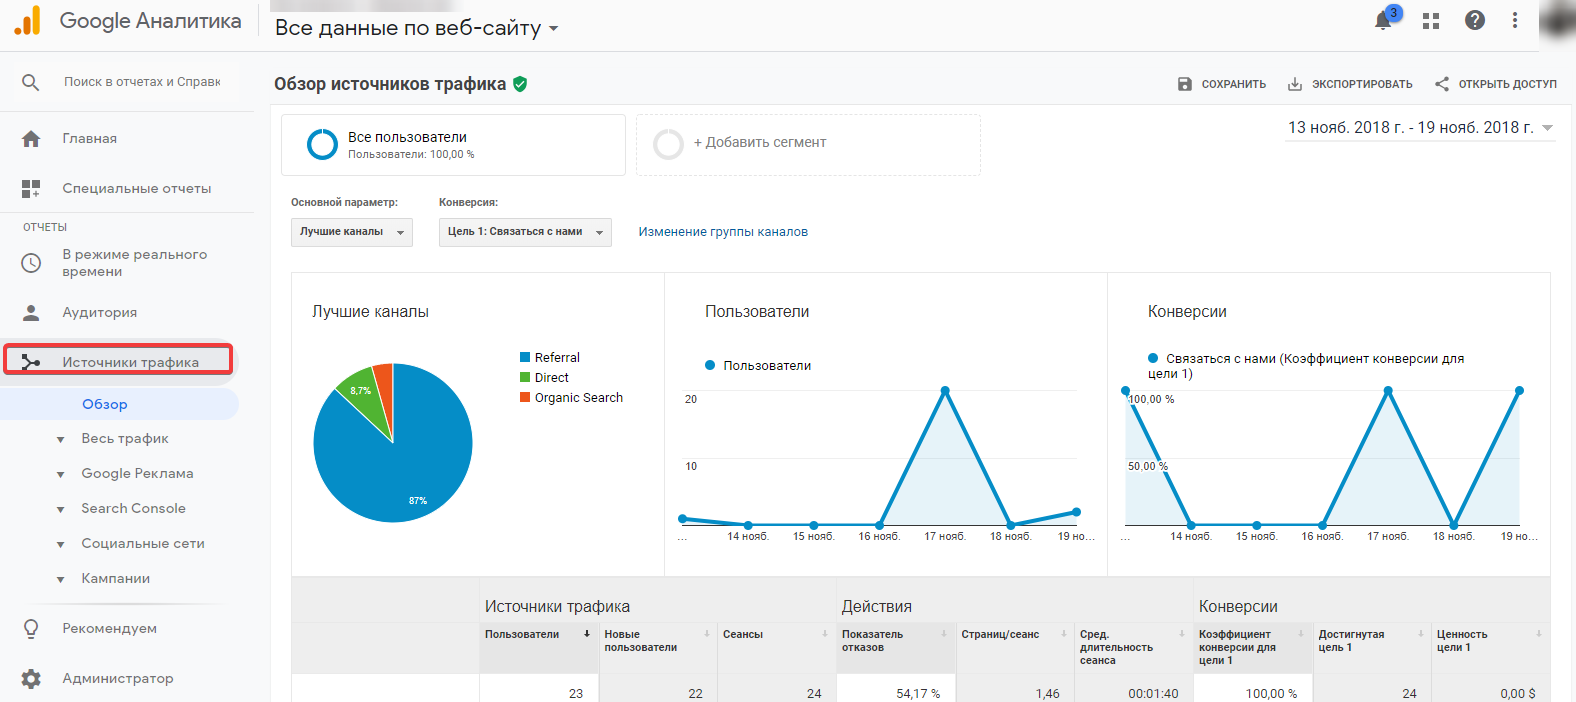
Task: Click the Сохранить button
Action: pos(1222,84)
